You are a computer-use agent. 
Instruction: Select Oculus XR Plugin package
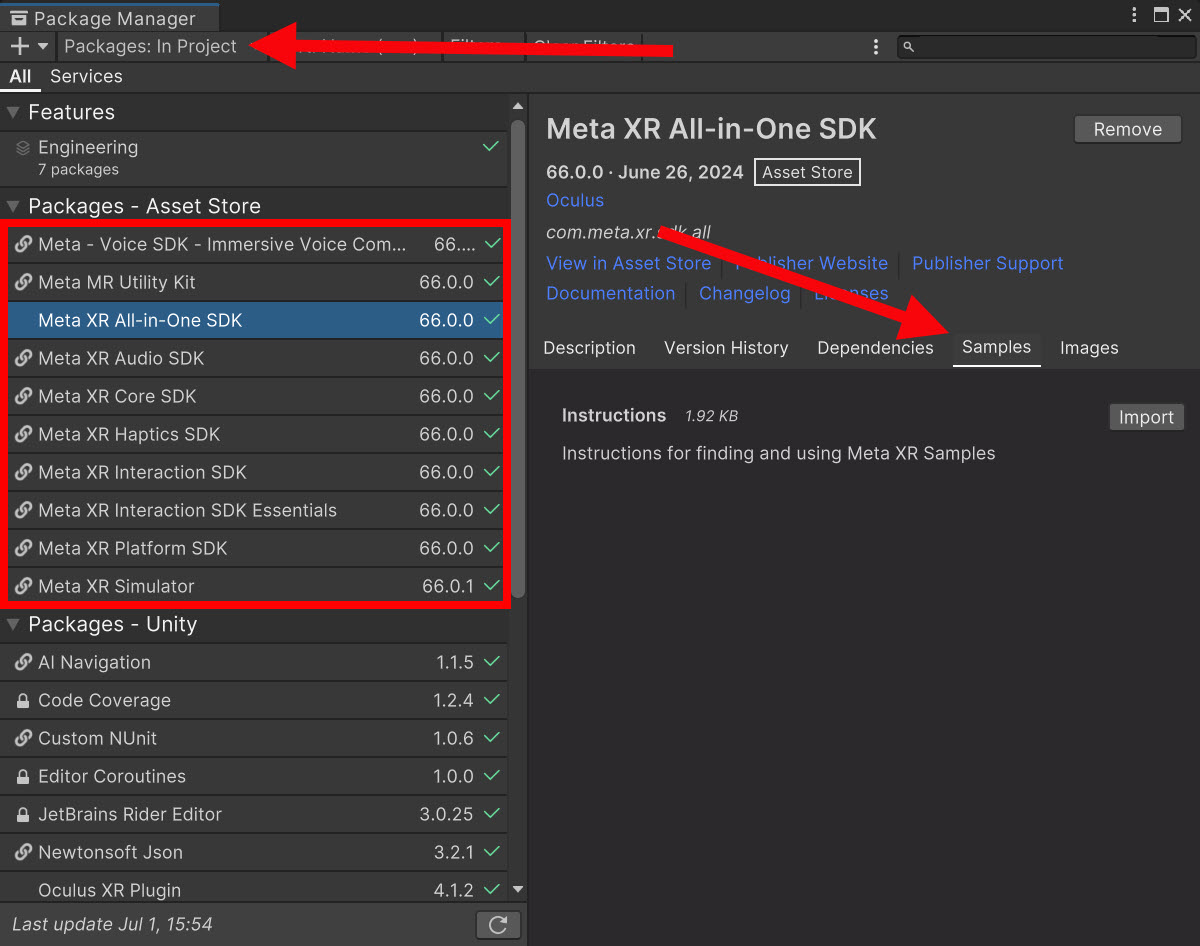(254, 888)
